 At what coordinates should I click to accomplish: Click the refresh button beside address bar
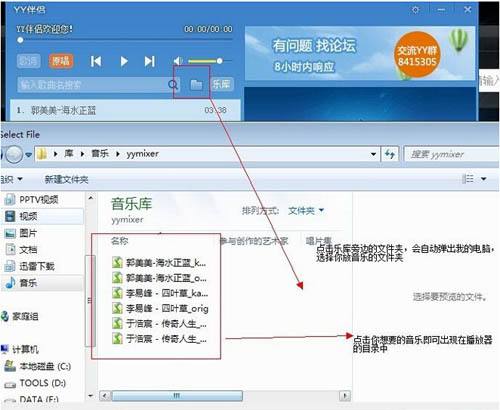(x=390, y=154)
